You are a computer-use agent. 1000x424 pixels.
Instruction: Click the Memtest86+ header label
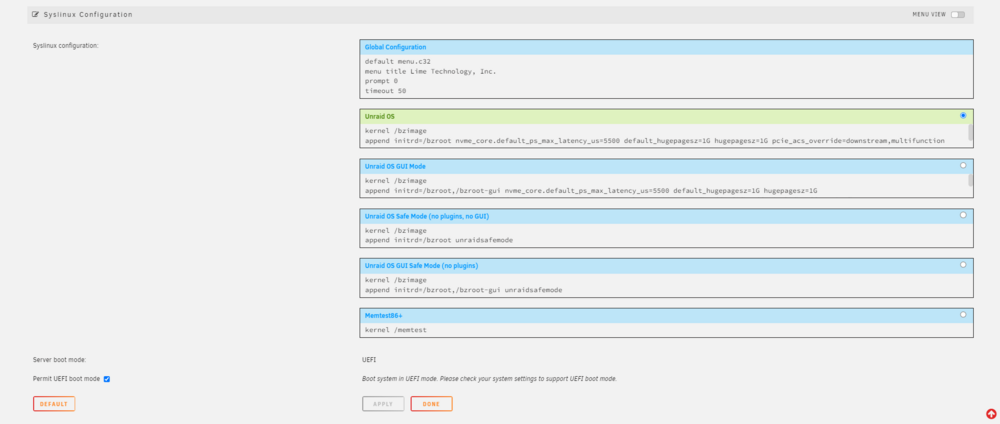coord(383,316)
